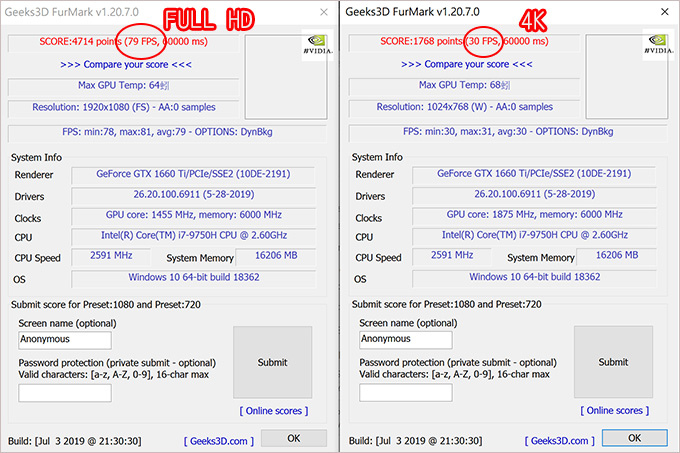Image resolution: width=680 pixels, height=453 pixels.
Task: Click '16206 MB' memory value in left window
Action: click(x=276, y=256)
